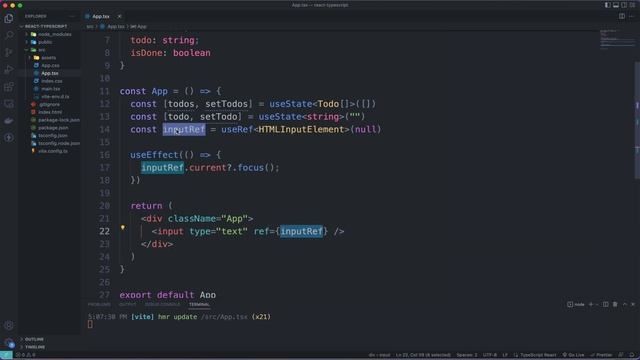Open the activity bar icon below Docker
This screenshot has width=640, height=360.
tap(9, 138)
